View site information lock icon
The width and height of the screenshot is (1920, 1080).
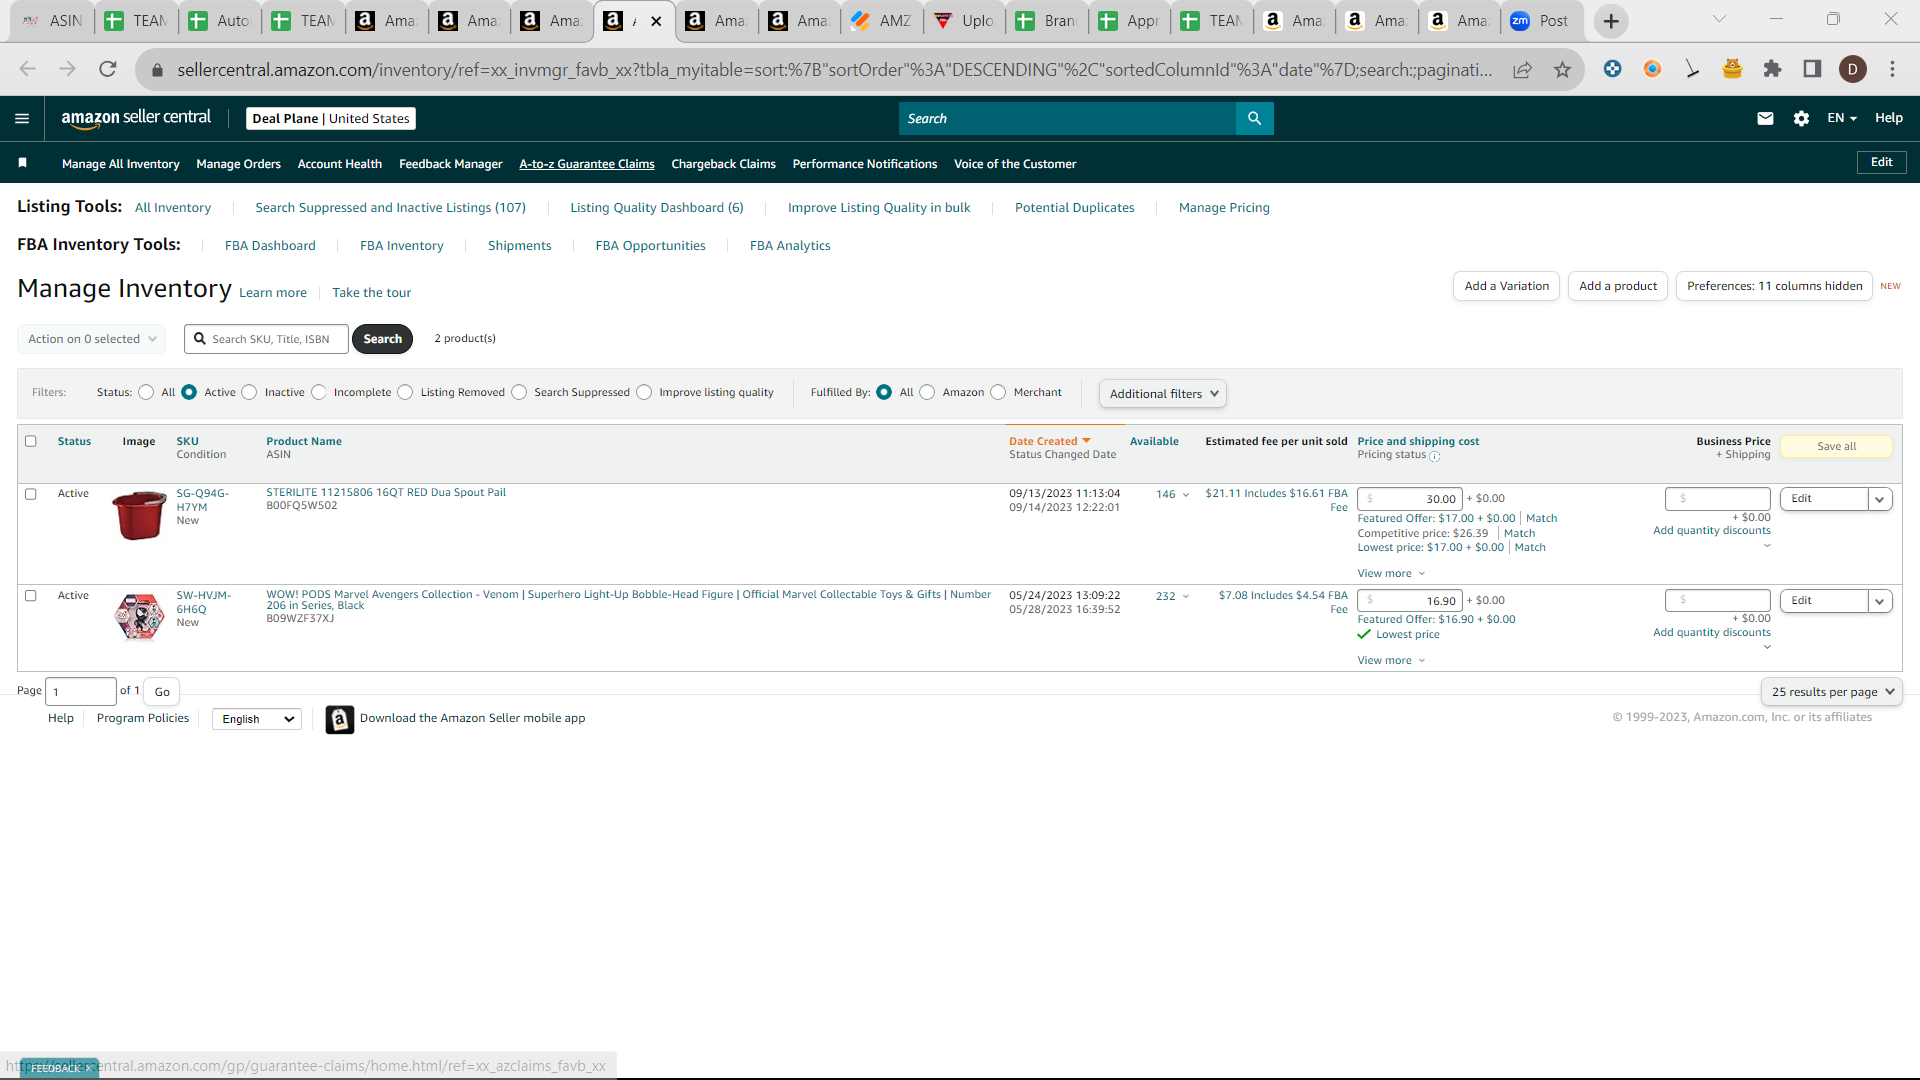[157, 69]
